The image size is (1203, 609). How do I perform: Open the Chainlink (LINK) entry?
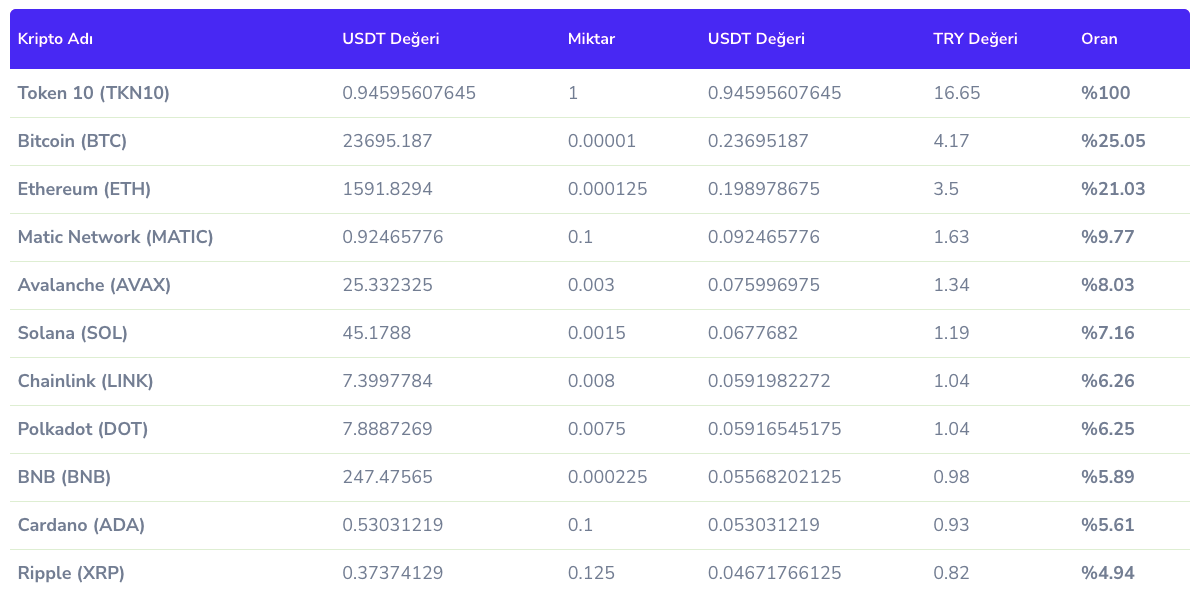click(x=85, y=381)
